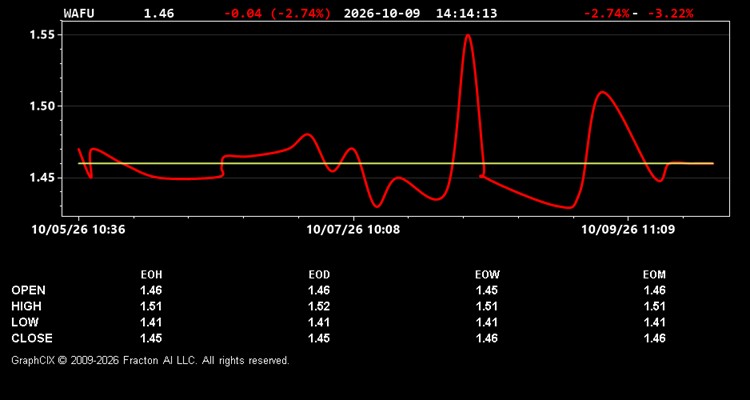Select the EOW LOW value 1.41
The height and width of the screenshot is (400, 750).
point(487,322)
